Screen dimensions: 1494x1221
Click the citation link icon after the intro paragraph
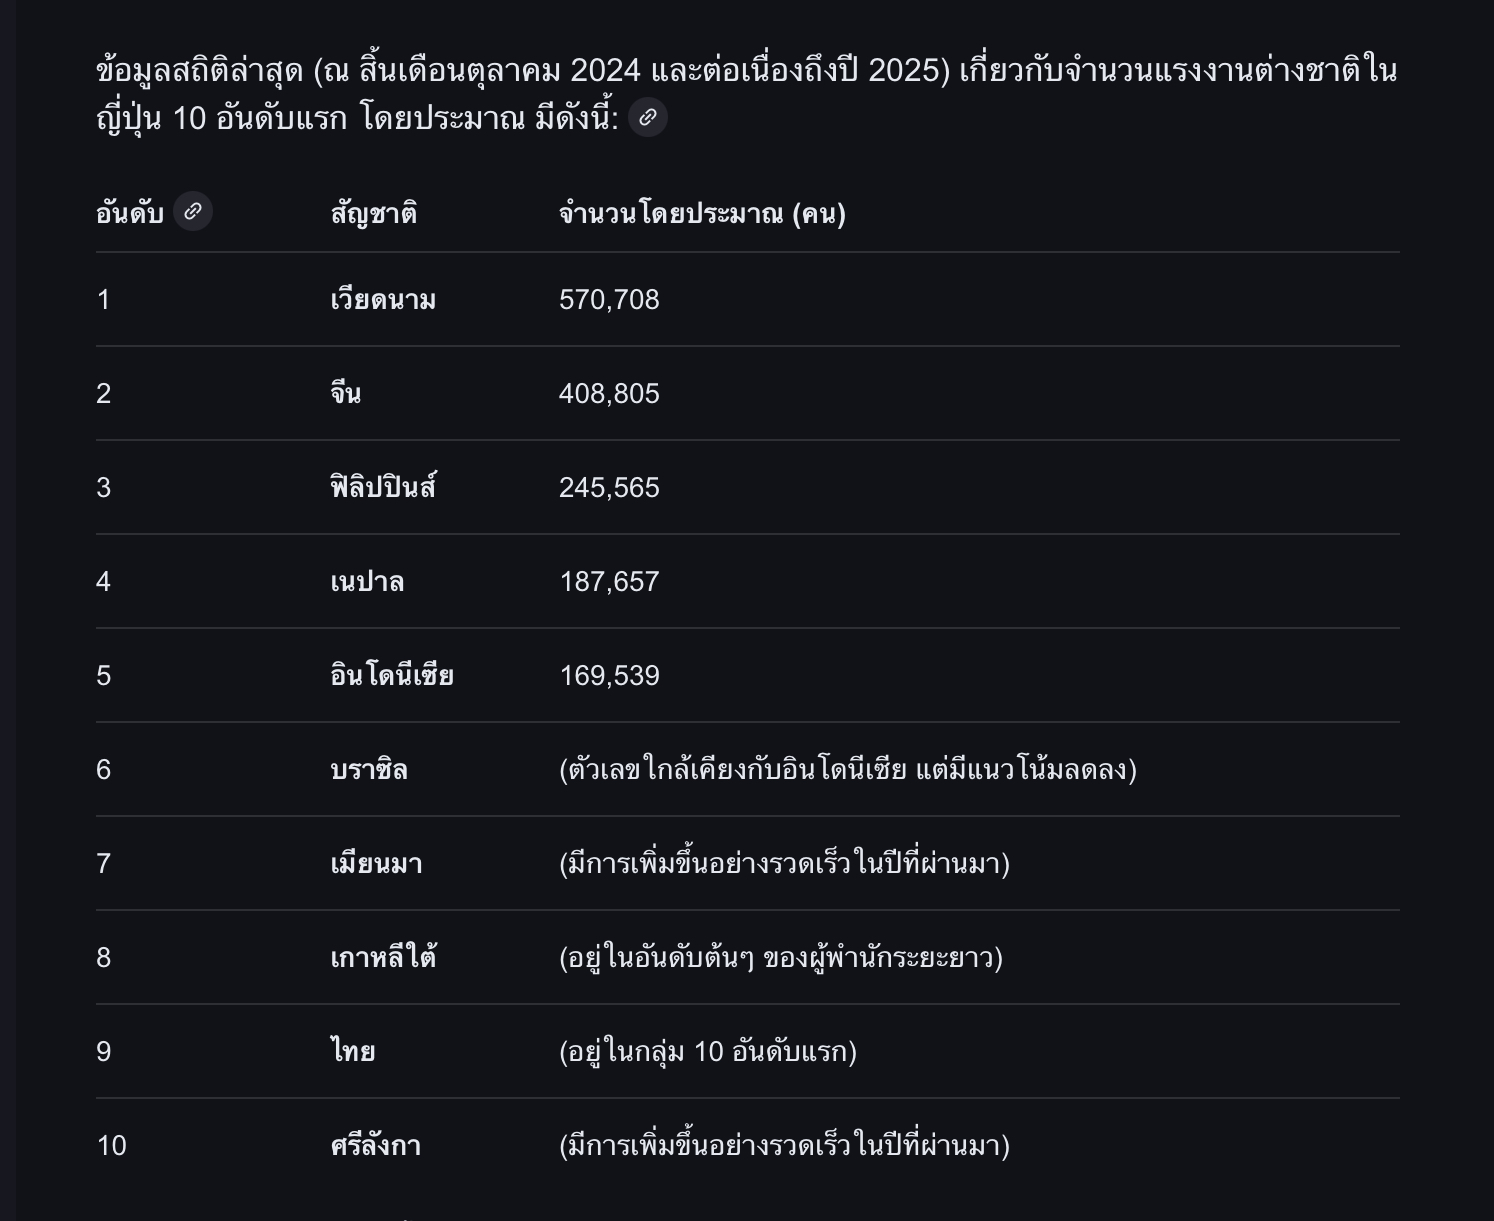tap(647, 118)
